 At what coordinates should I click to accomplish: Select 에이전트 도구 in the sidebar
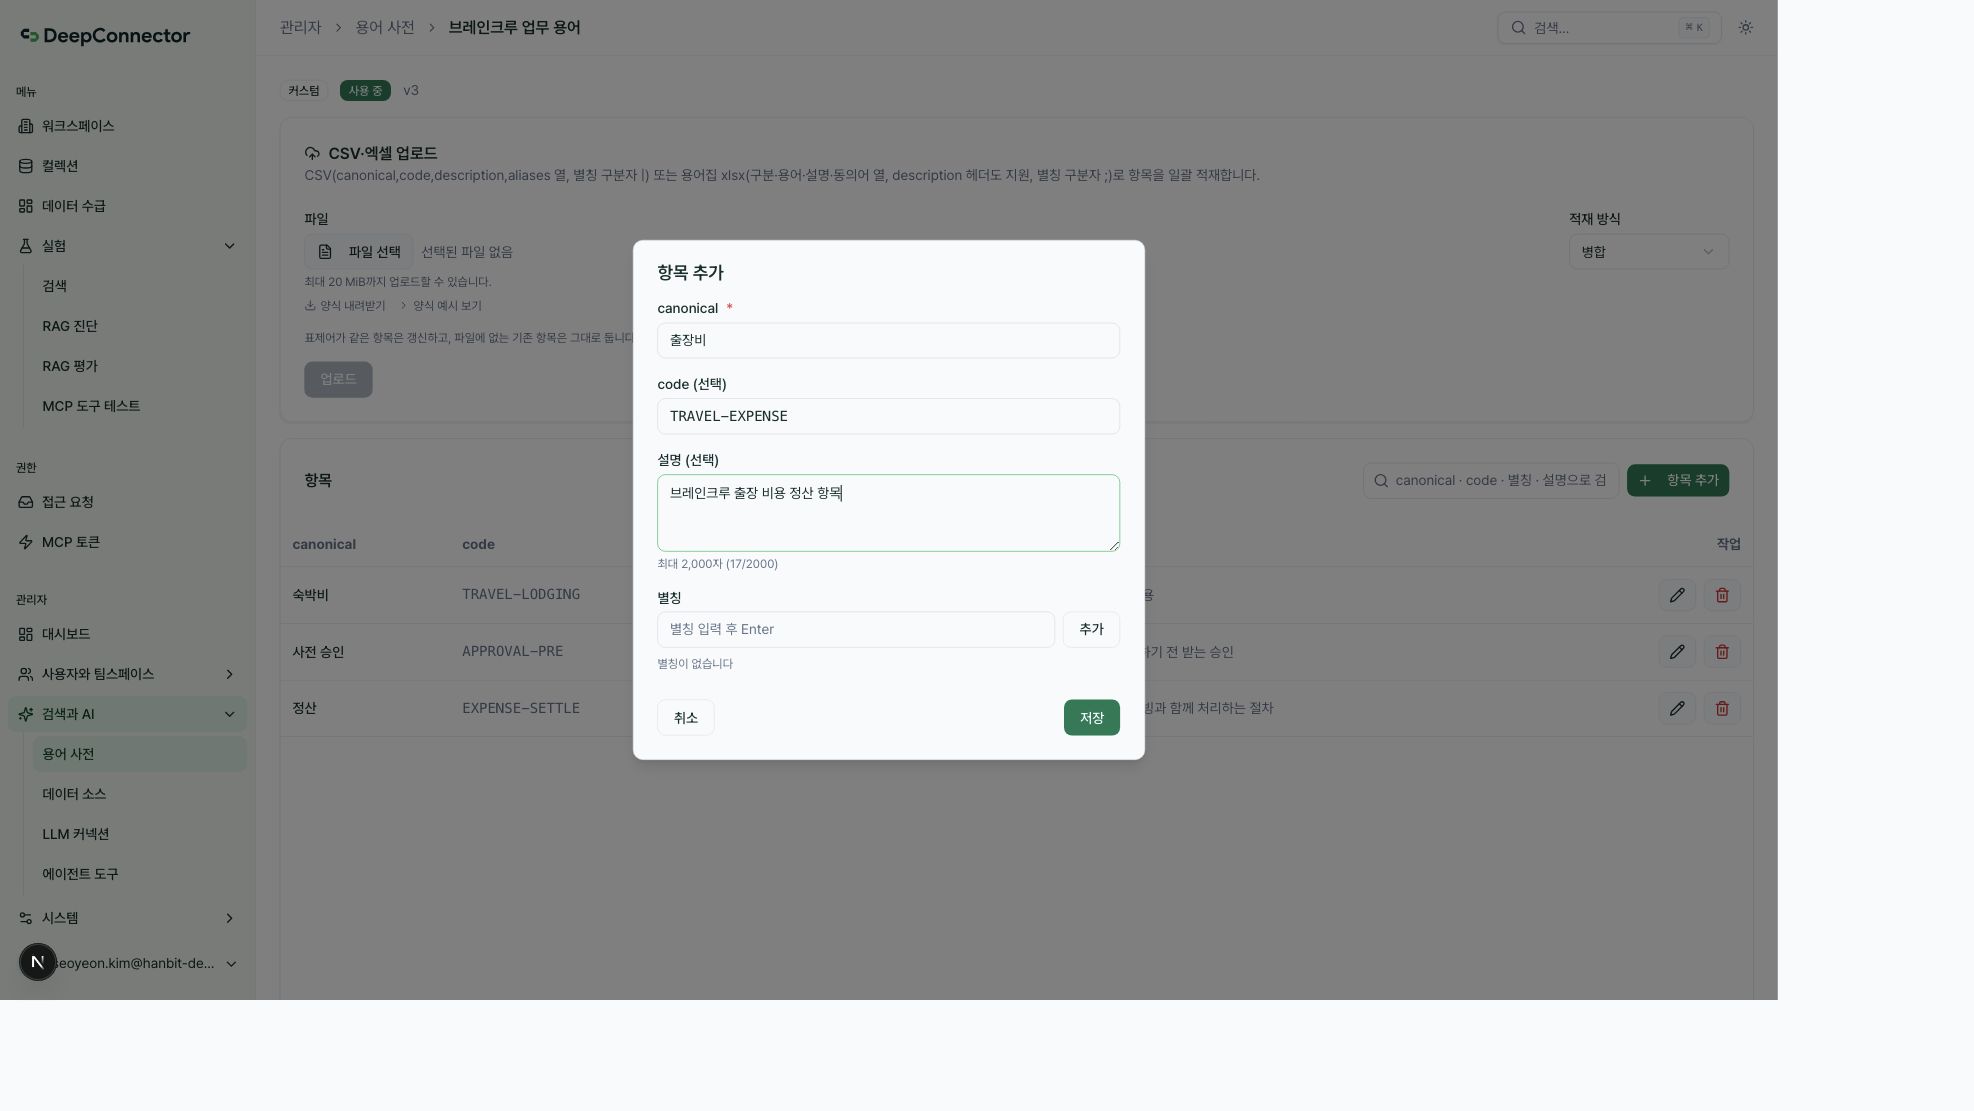click(139, 874)
